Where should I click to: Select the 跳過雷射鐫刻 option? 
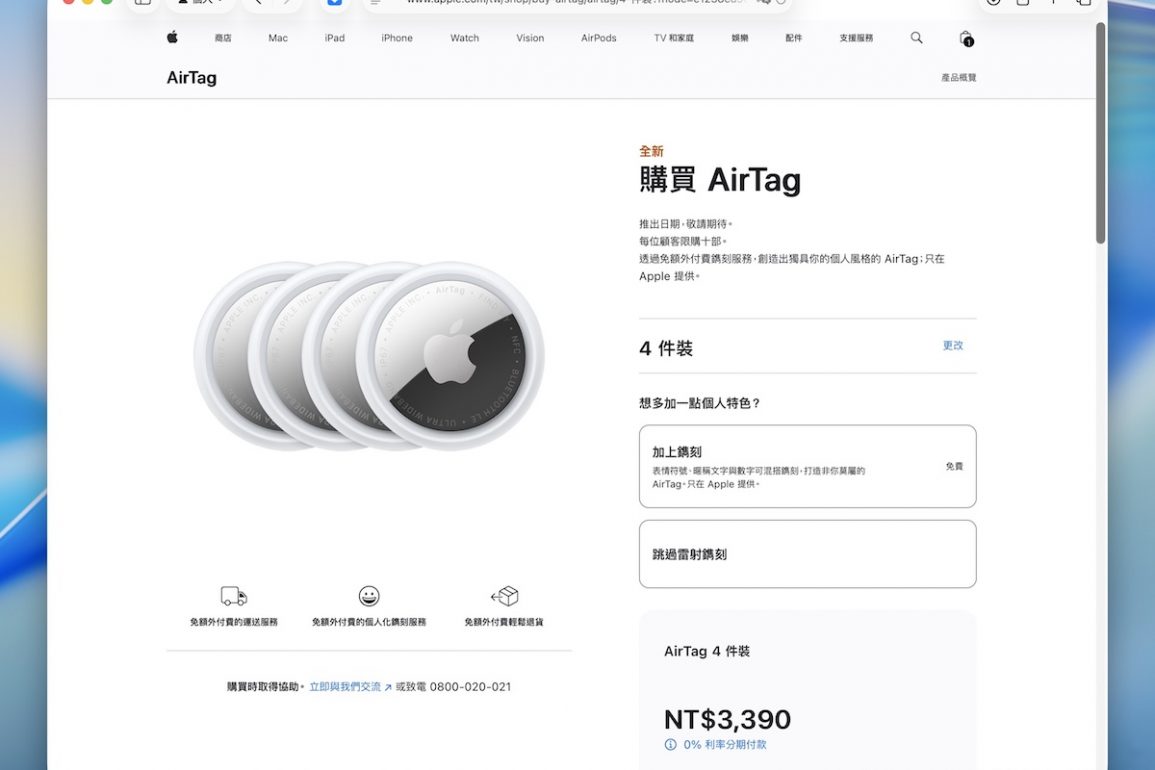[807, 554]
